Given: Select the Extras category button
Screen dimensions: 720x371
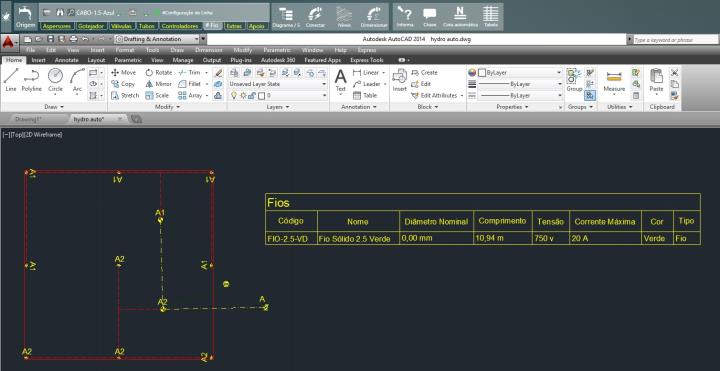Looking at the screenshot, I should pyautogui.click(x=234, y=26).
